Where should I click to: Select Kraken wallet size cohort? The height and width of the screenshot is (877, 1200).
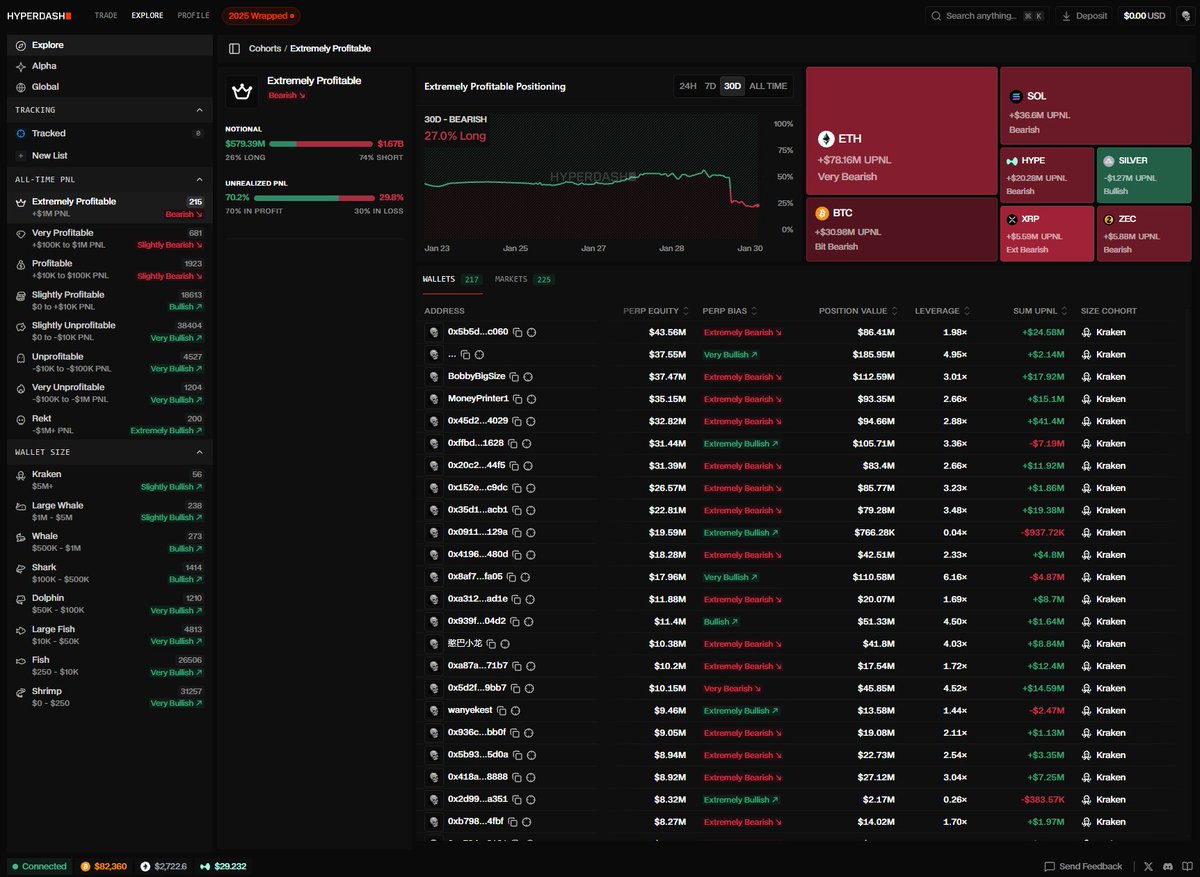(x=108, y=480)
